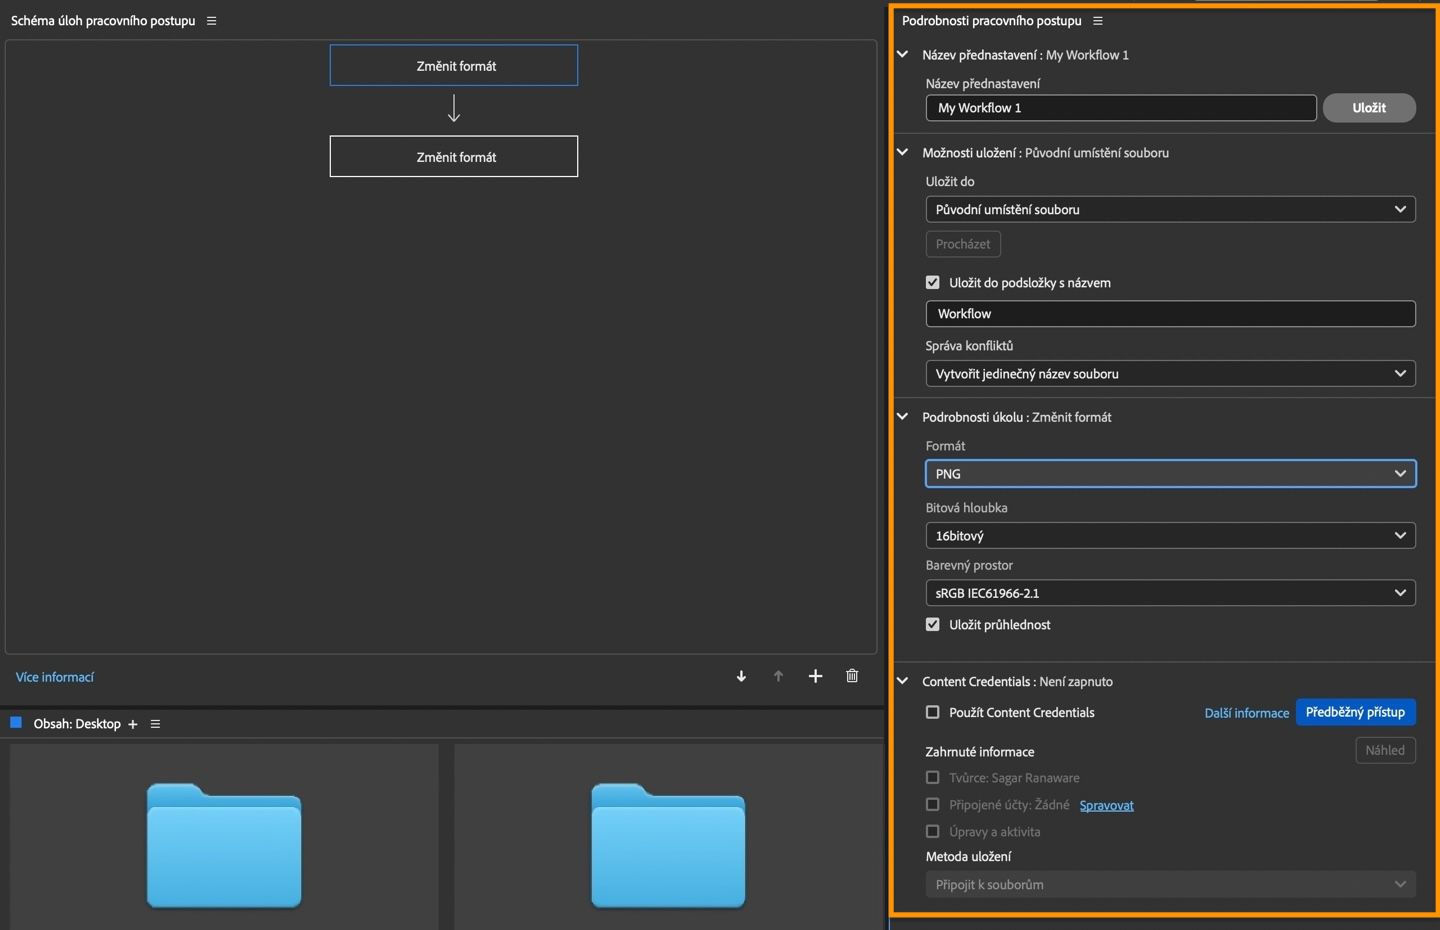Toggle Uložit do podsložky s názvem checkbox

click(932, 282)
